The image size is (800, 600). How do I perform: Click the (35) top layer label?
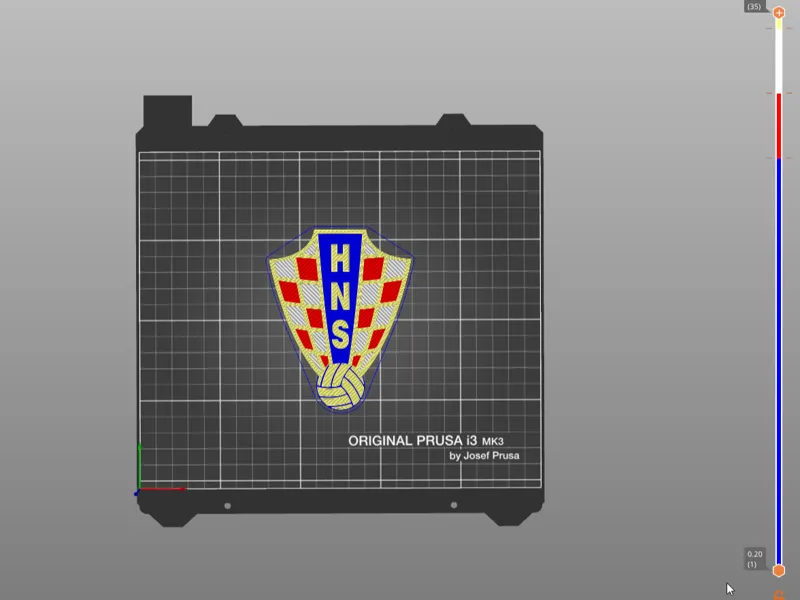tap(754, 7)
